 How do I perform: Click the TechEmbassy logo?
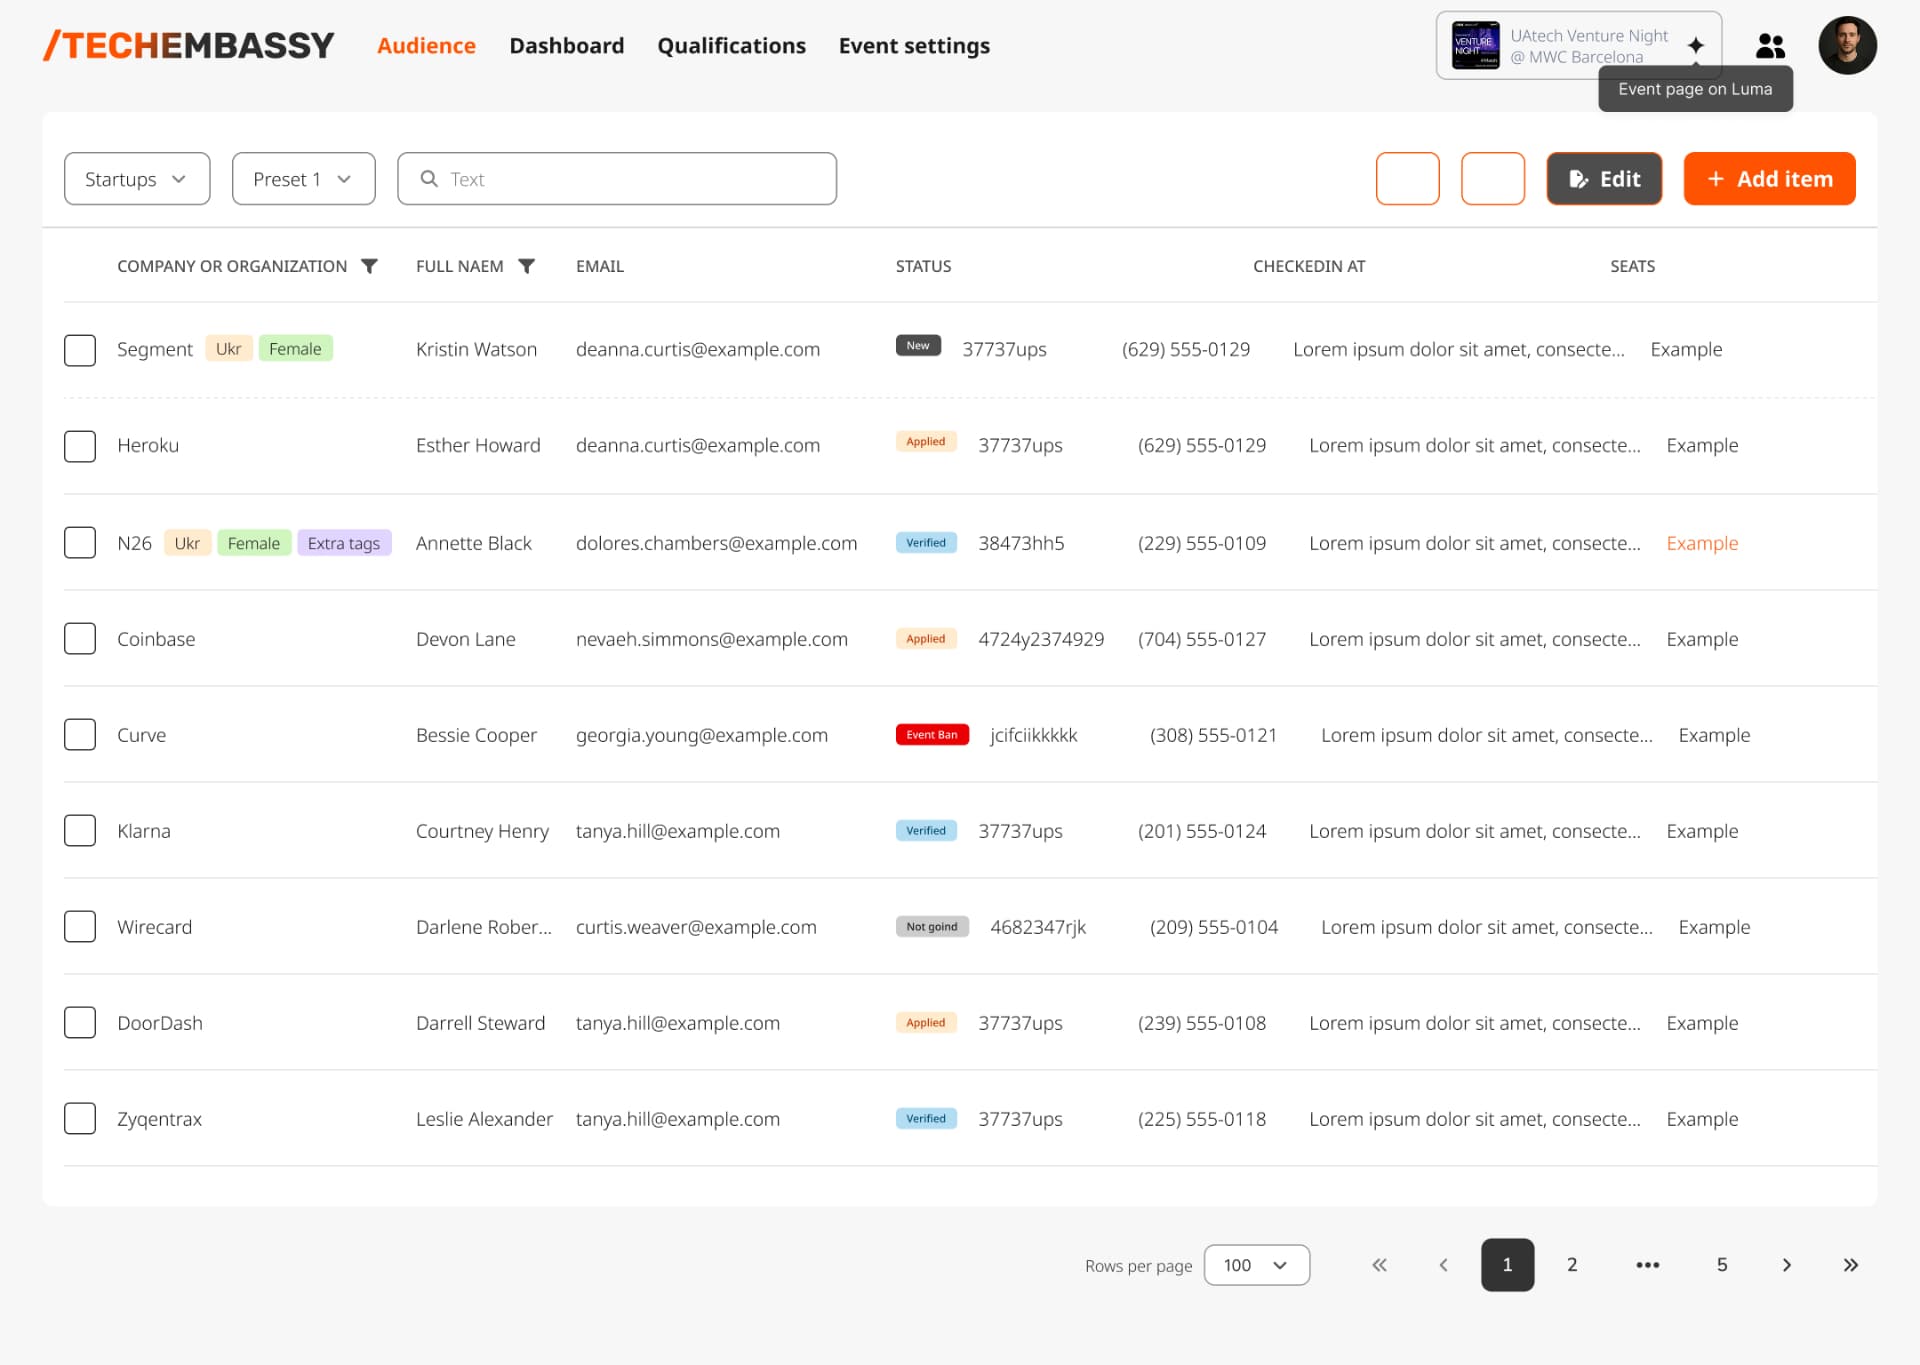coord(189,46)
